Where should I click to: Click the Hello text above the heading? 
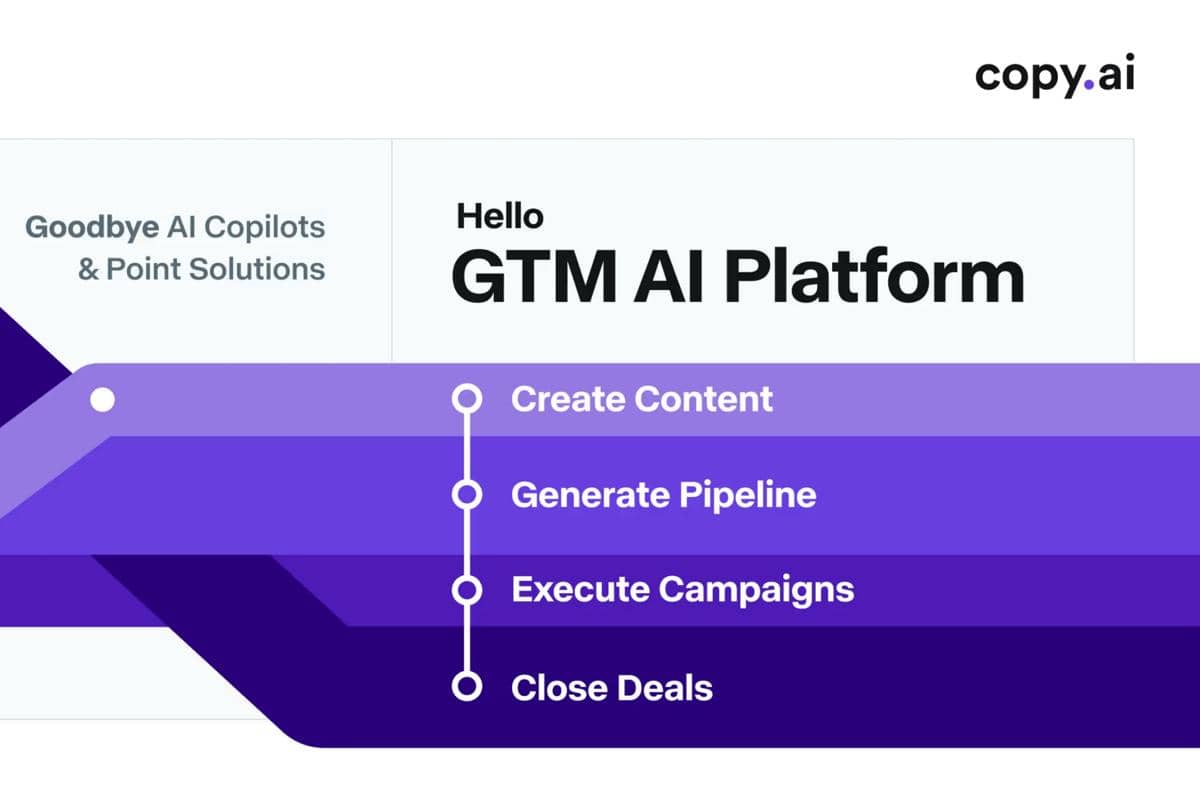tap(499, 215)
